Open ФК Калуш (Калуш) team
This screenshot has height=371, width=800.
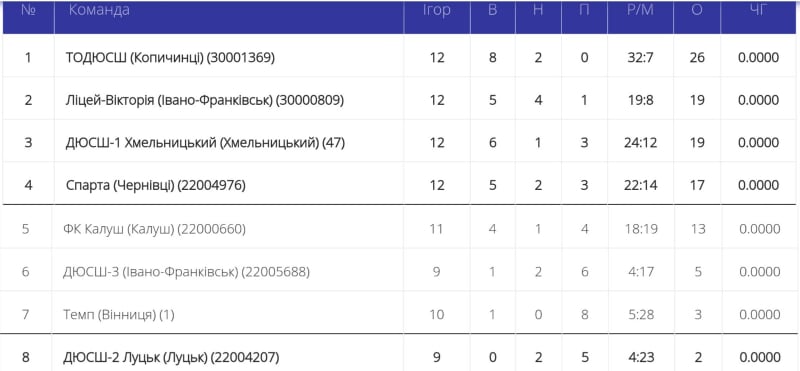click(x=155, y=229)
